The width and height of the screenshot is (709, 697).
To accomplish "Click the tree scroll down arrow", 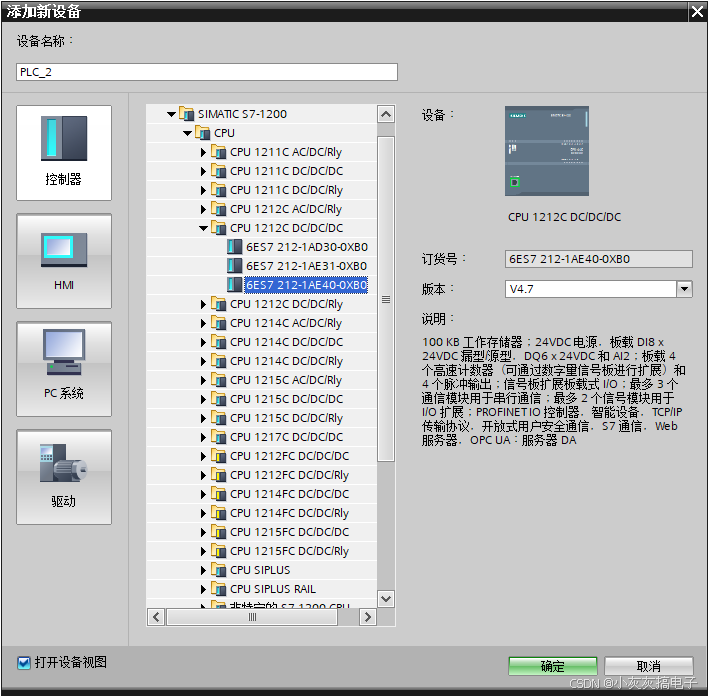I will pos(386,599).
